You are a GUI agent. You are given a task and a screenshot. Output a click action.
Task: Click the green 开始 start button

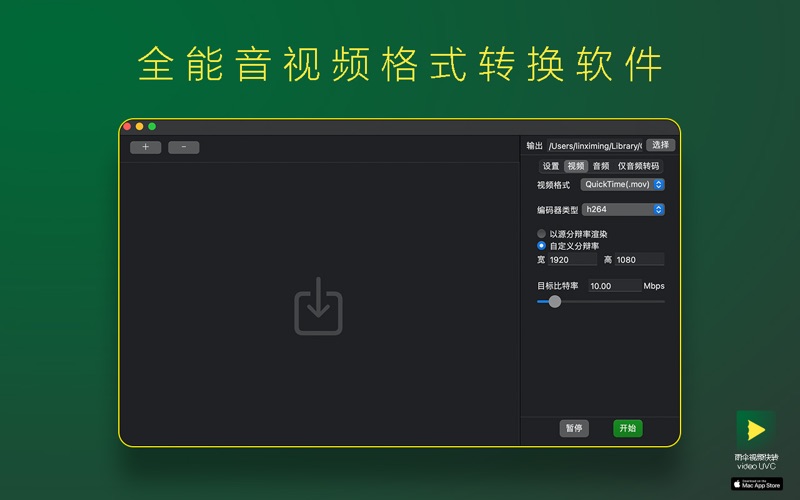(x=628, y=428)
